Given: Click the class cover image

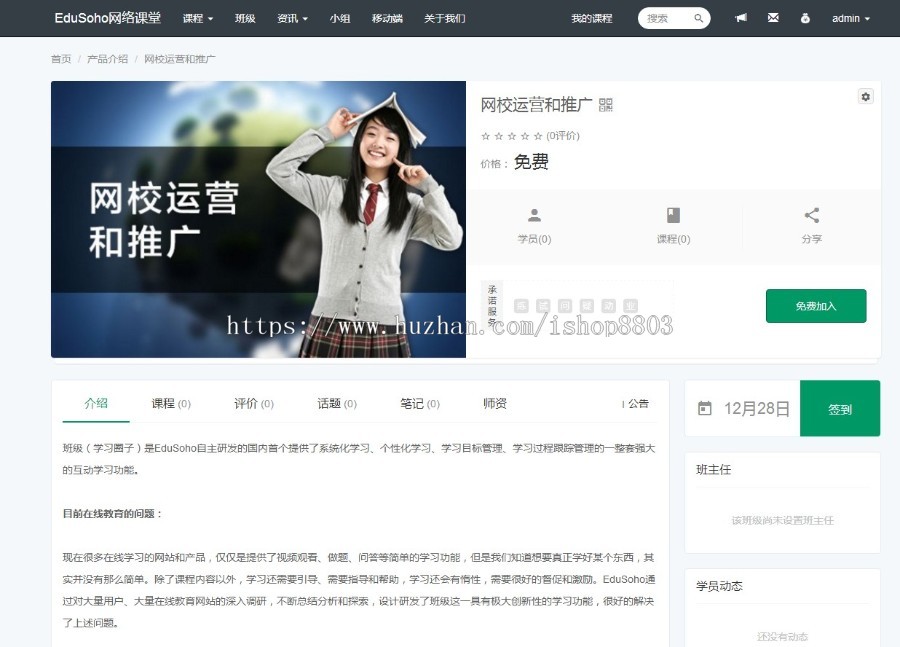Looking at the screenshot, I should (x=258, y=219).
